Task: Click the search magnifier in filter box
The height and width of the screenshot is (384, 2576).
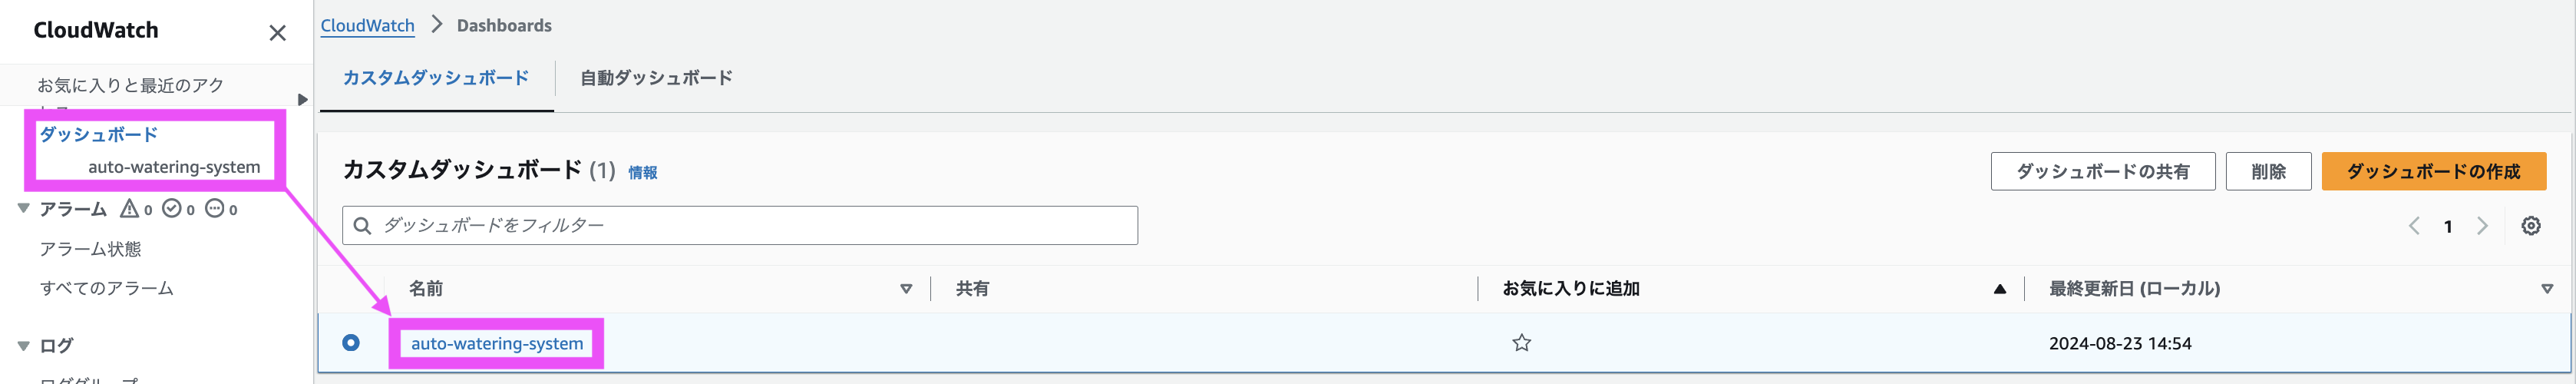Action: pyautogui.click(x=362, y=225)
